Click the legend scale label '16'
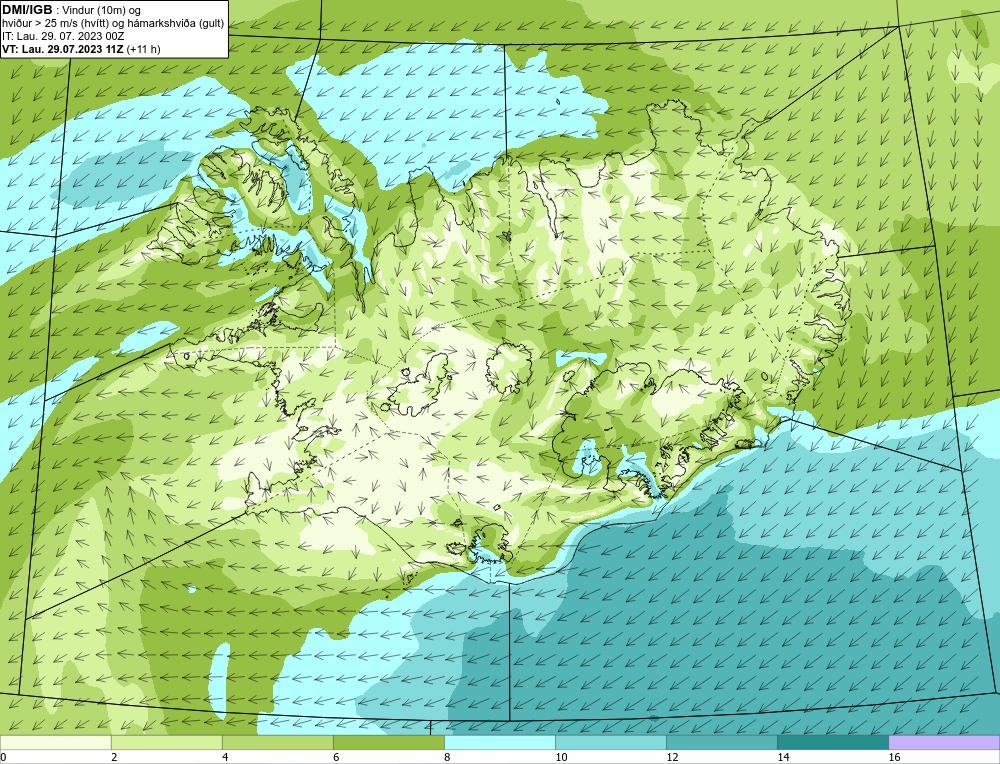The height and width of the screenshot is (764, 1000). pos(894,758)
